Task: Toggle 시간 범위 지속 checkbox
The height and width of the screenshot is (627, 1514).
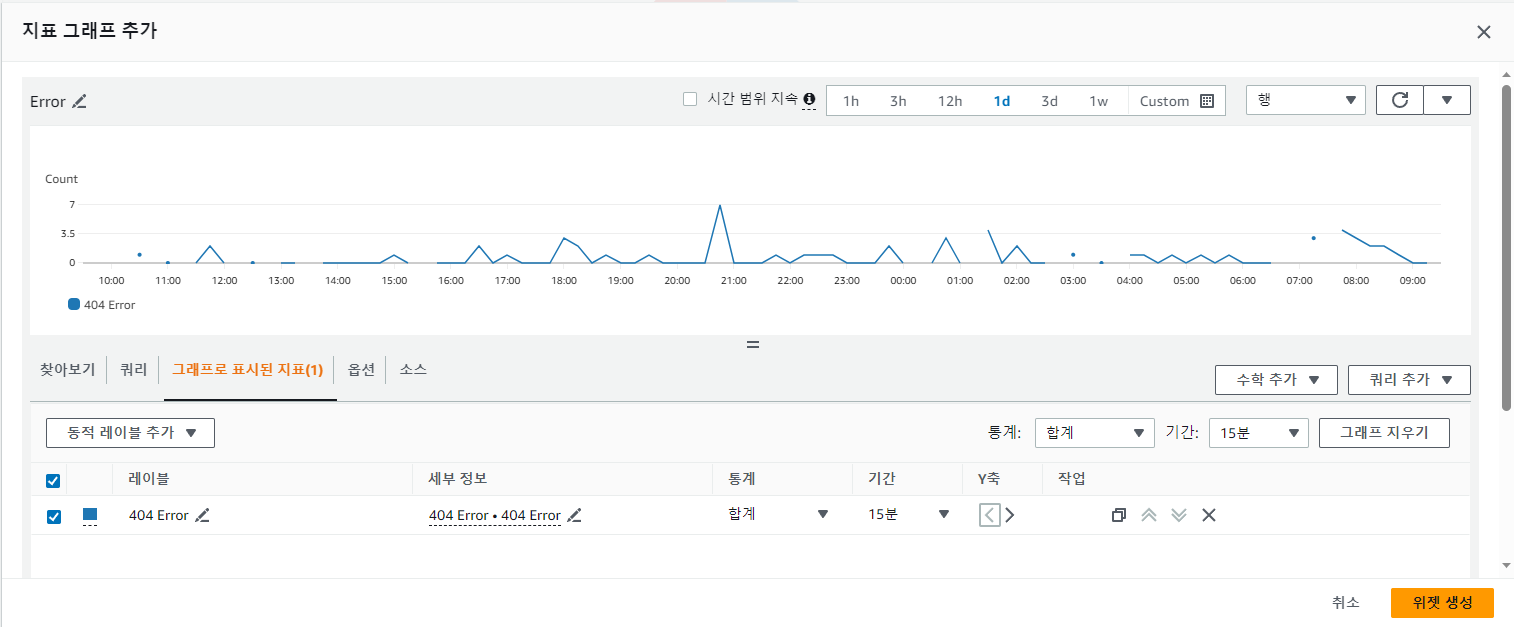Action: click(689, 99)
